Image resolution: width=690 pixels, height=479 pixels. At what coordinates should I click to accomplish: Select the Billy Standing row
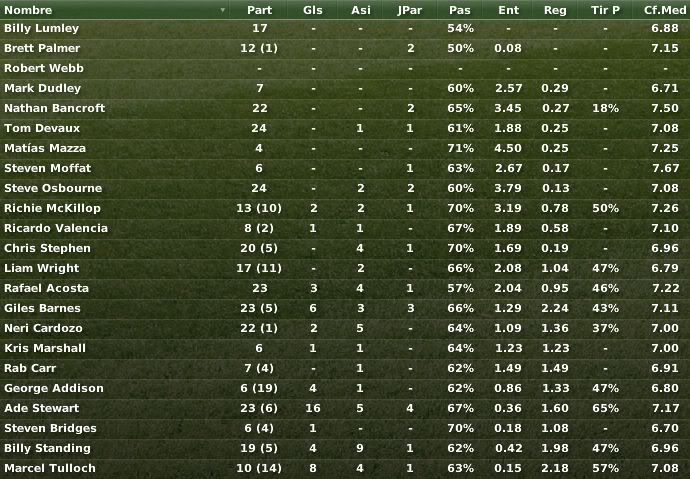[x=345, y=448]
